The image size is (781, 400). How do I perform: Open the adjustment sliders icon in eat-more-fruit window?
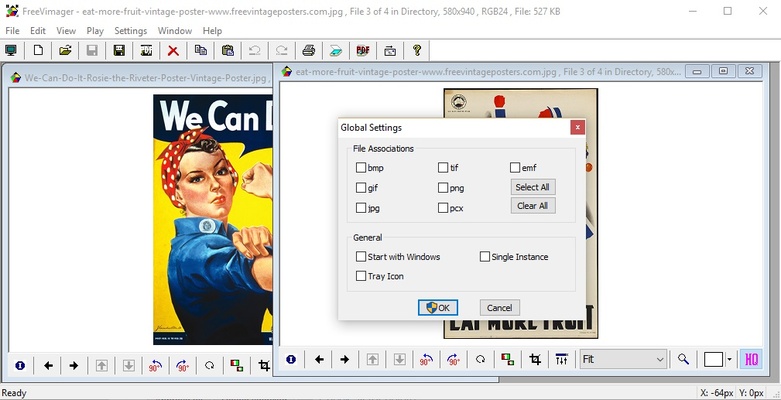pyautogui.click(x=562, y=359)
